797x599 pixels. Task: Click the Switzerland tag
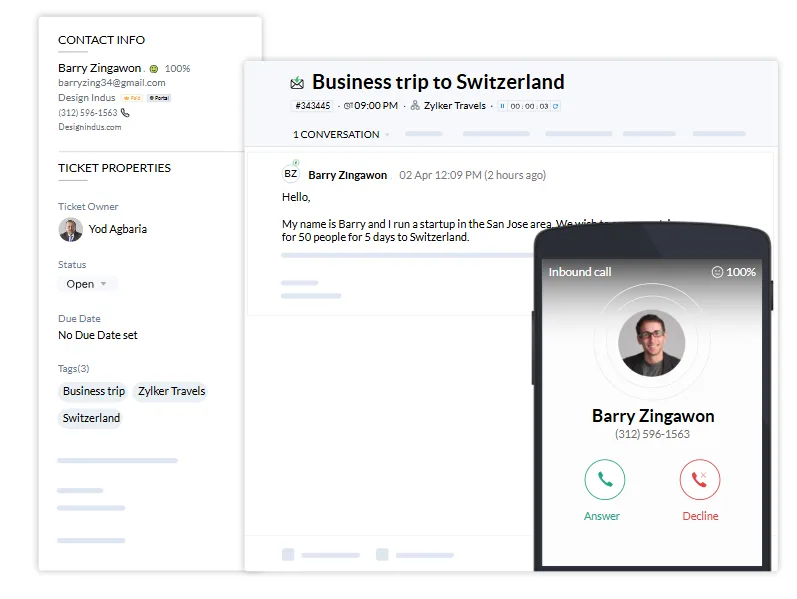click(91, 418)
